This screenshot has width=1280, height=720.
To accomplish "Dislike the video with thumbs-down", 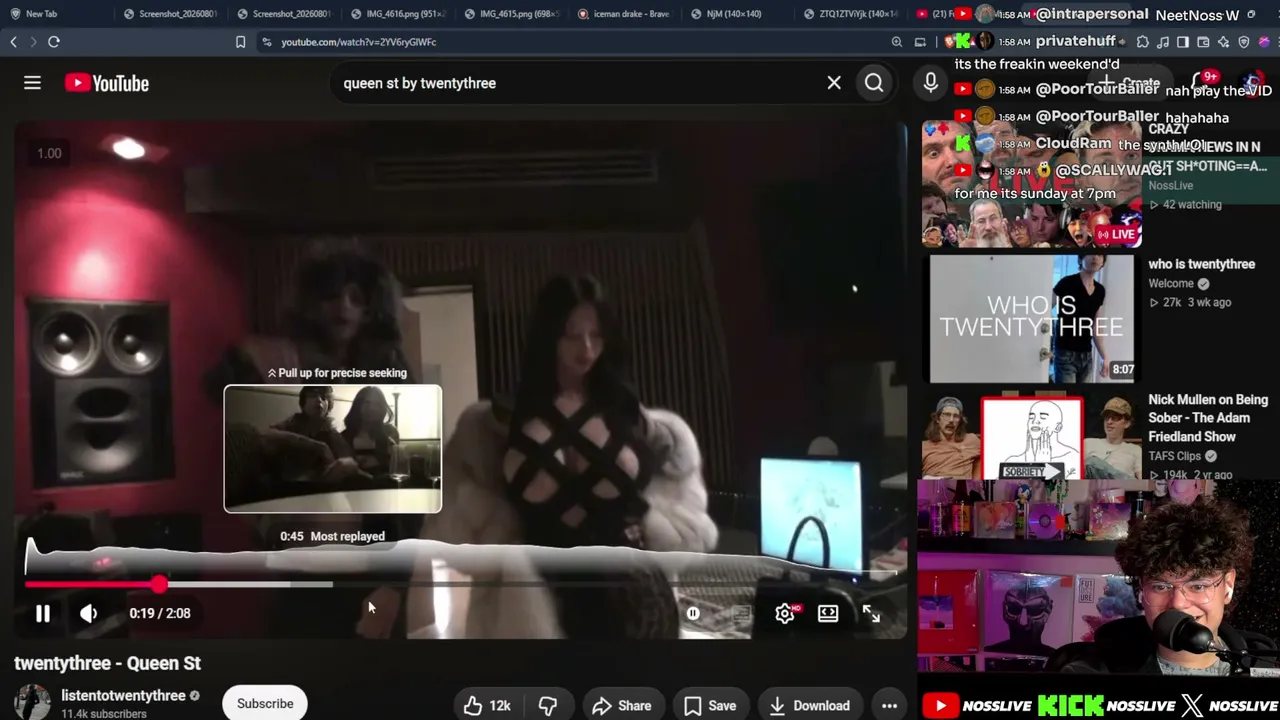I will pos(547,706).
